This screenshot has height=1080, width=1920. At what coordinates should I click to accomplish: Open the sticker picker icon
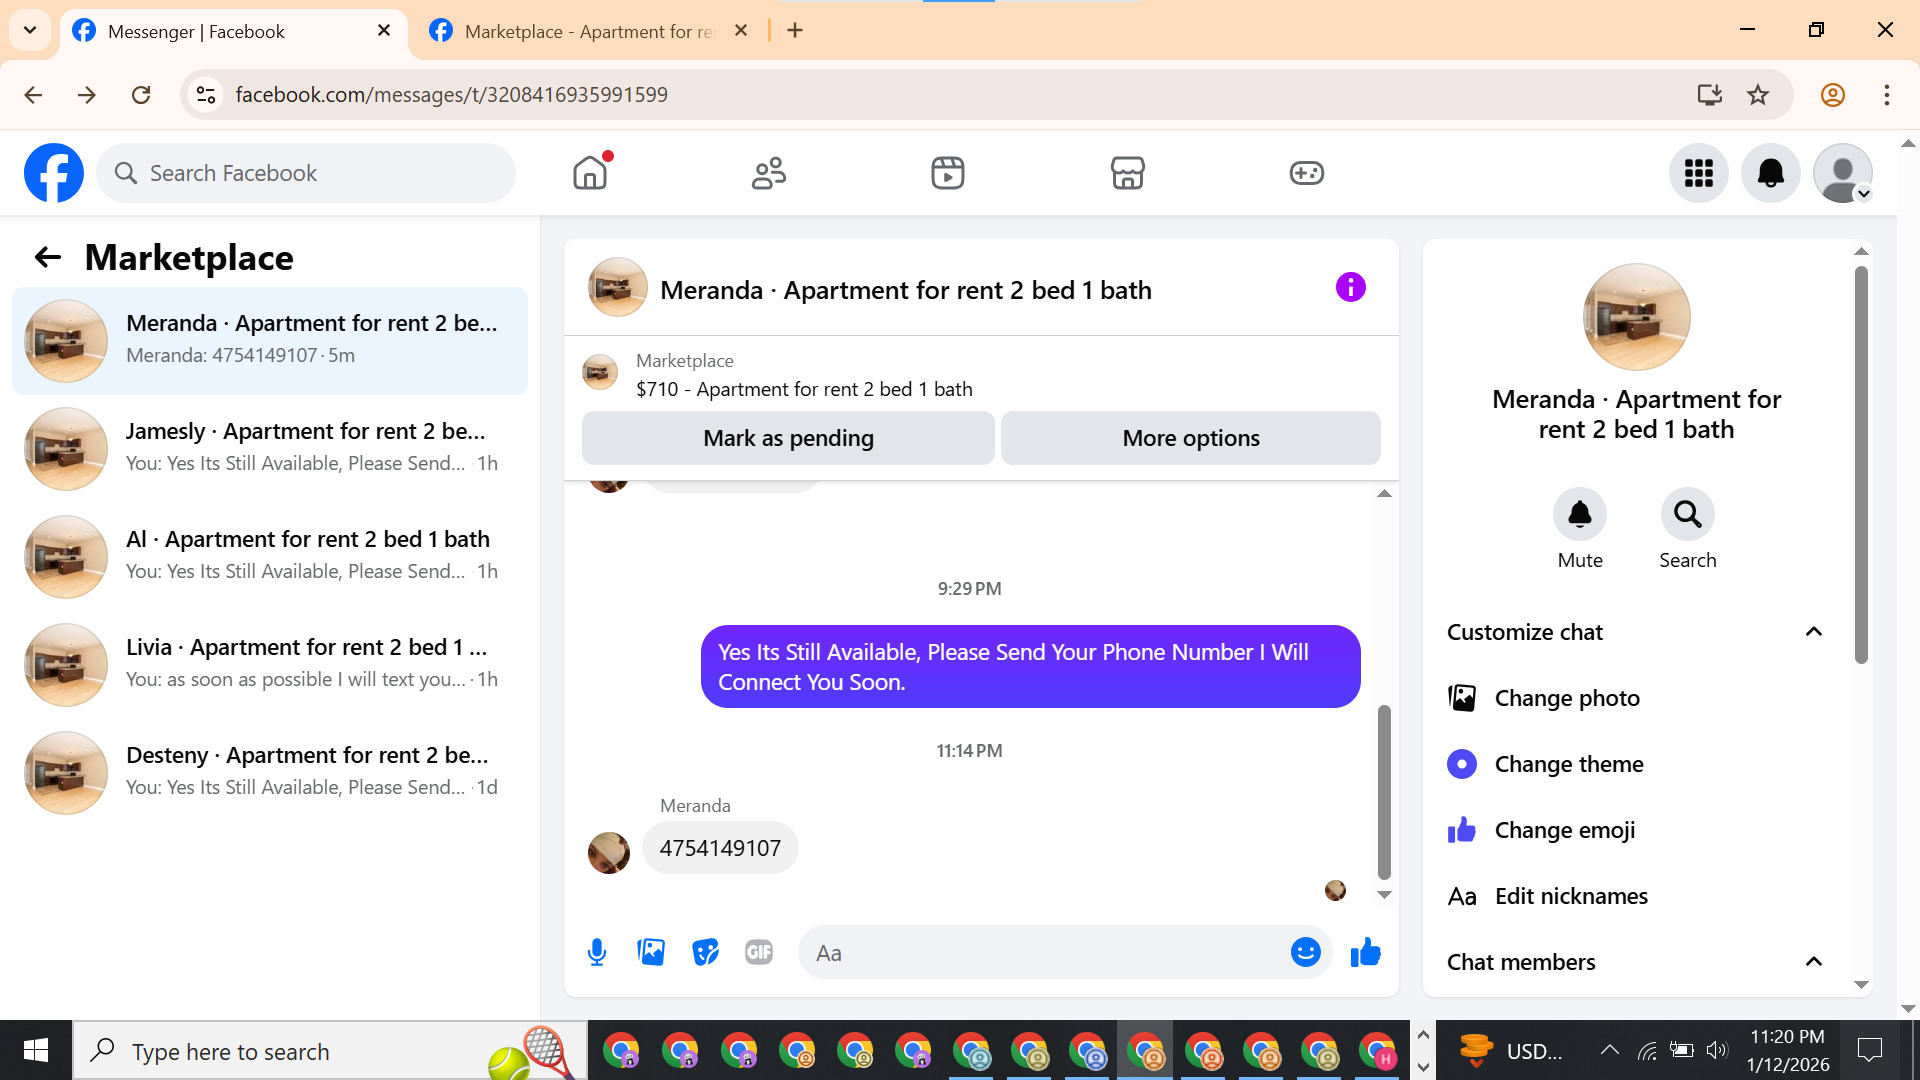coord(705,952)
